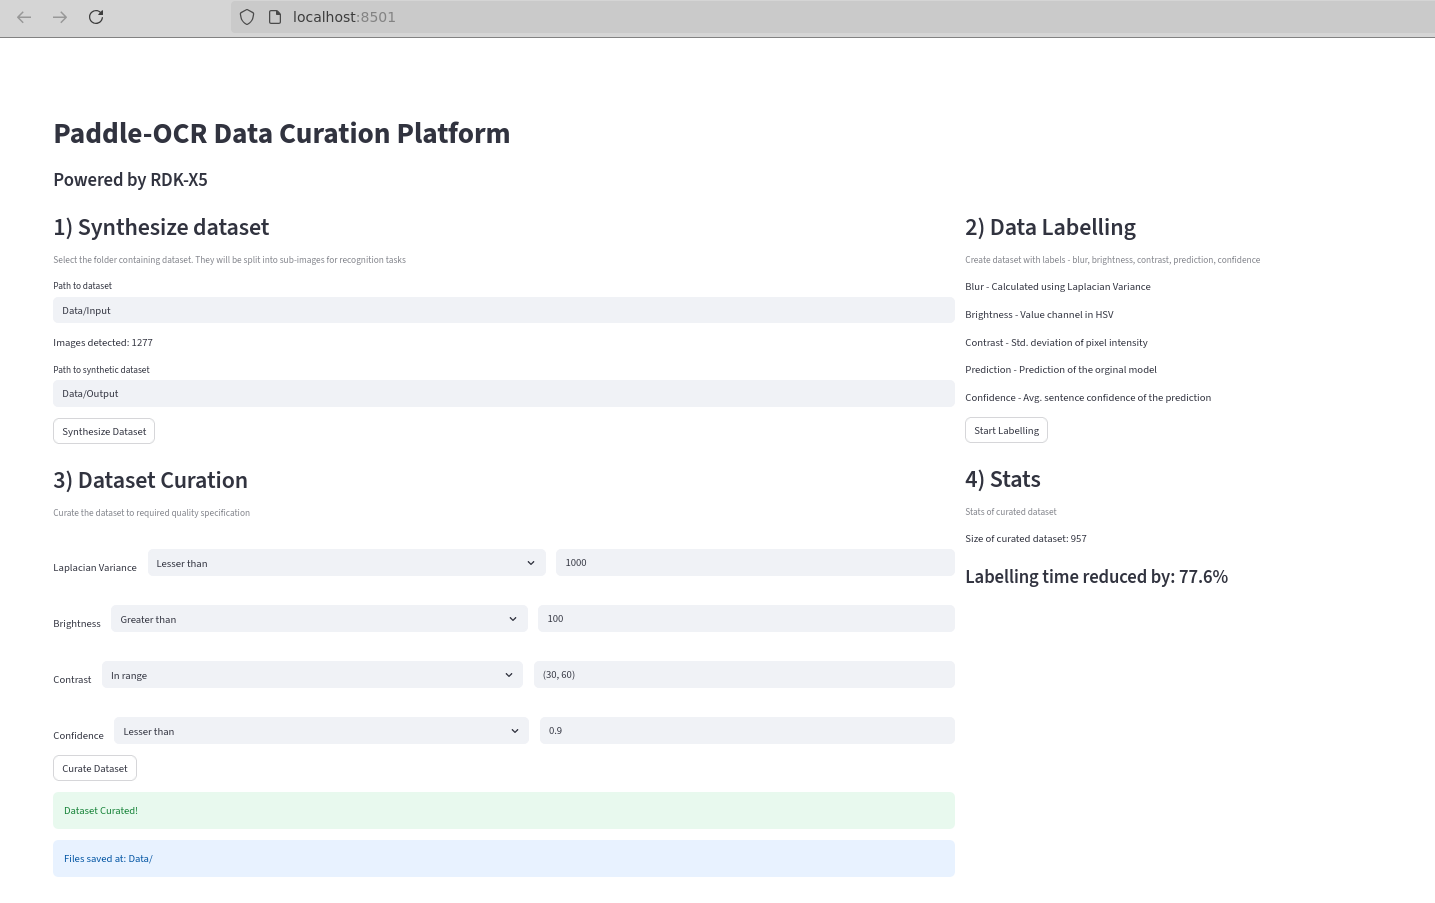Open the Brightness condition dropdown
This screenshot has height=903, width=1435.
pos(319,619)
